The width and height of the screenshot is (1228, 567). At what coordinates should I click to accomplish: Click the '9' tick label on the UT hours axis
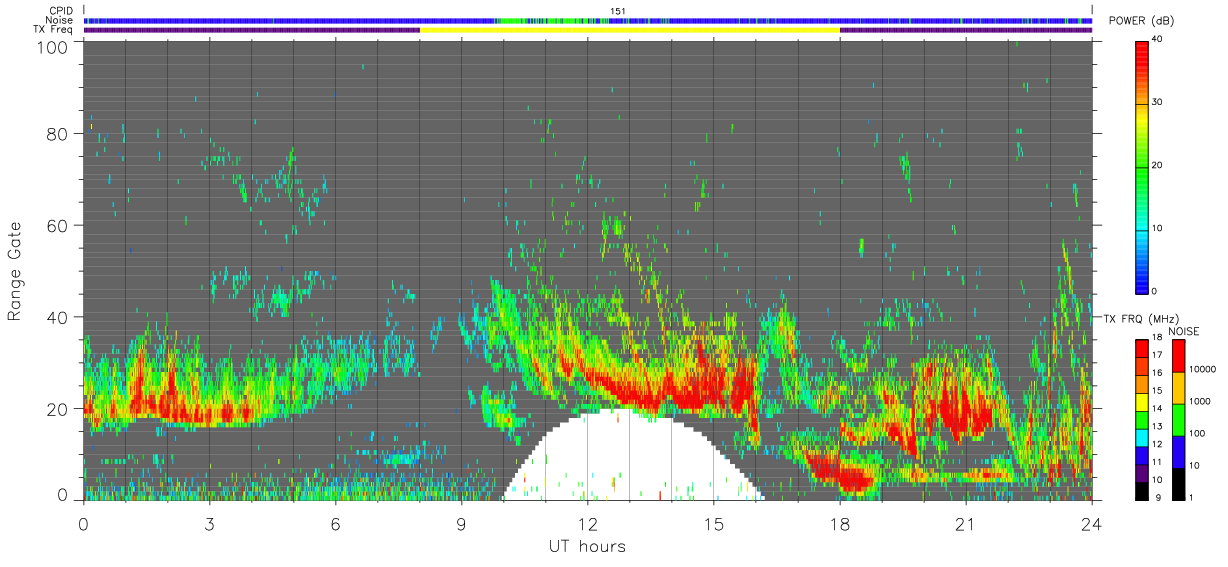point(462,523)
